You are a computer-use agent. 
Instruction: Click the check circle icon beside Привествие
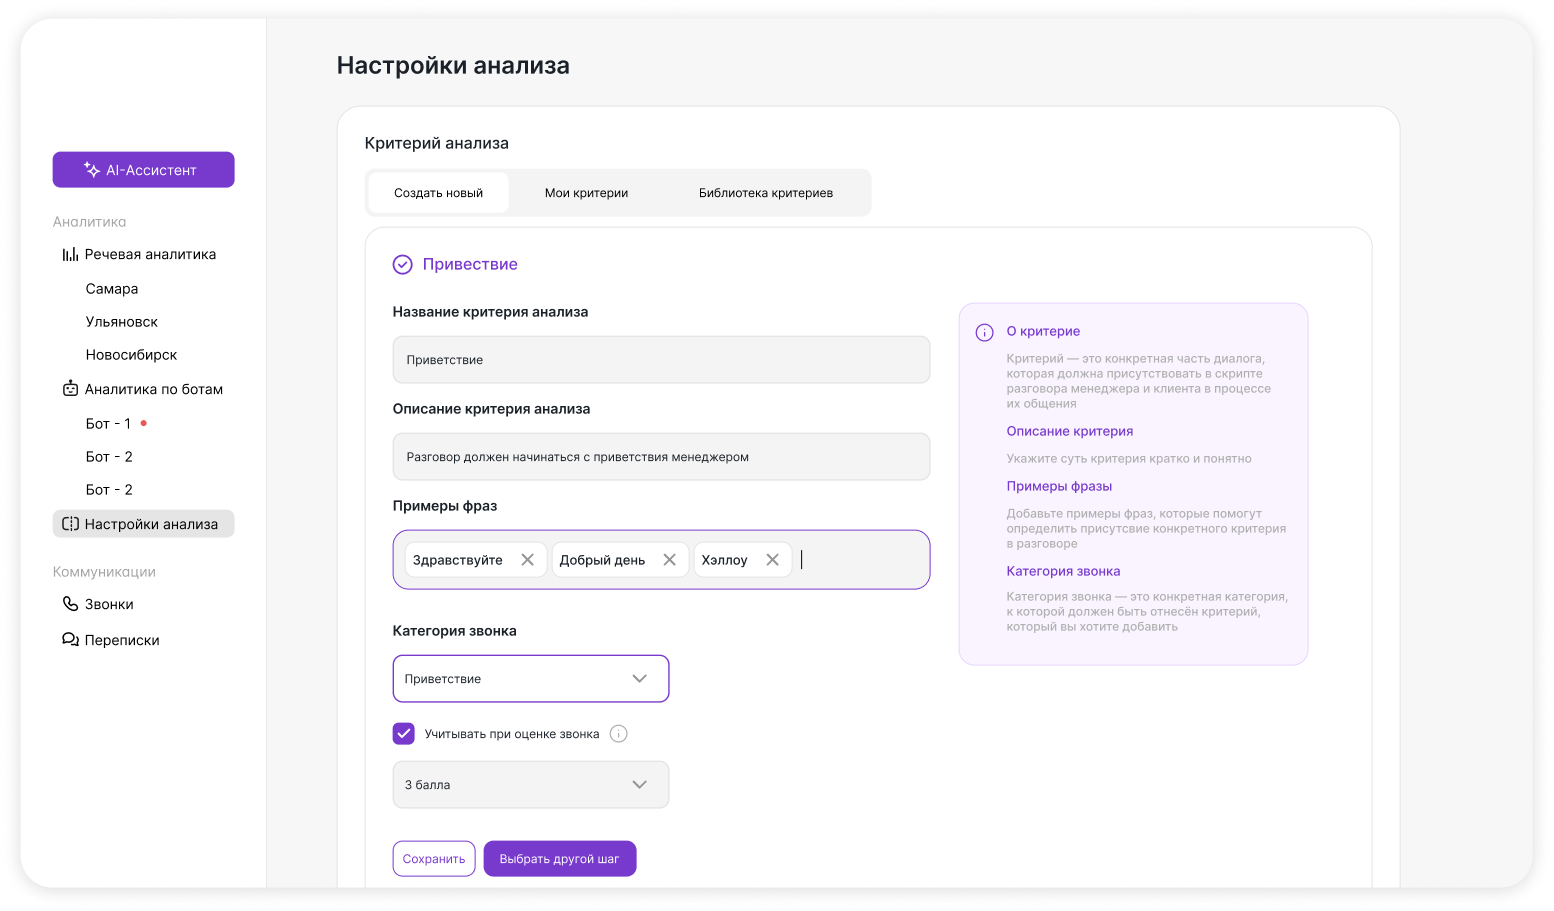coord(402,264)
